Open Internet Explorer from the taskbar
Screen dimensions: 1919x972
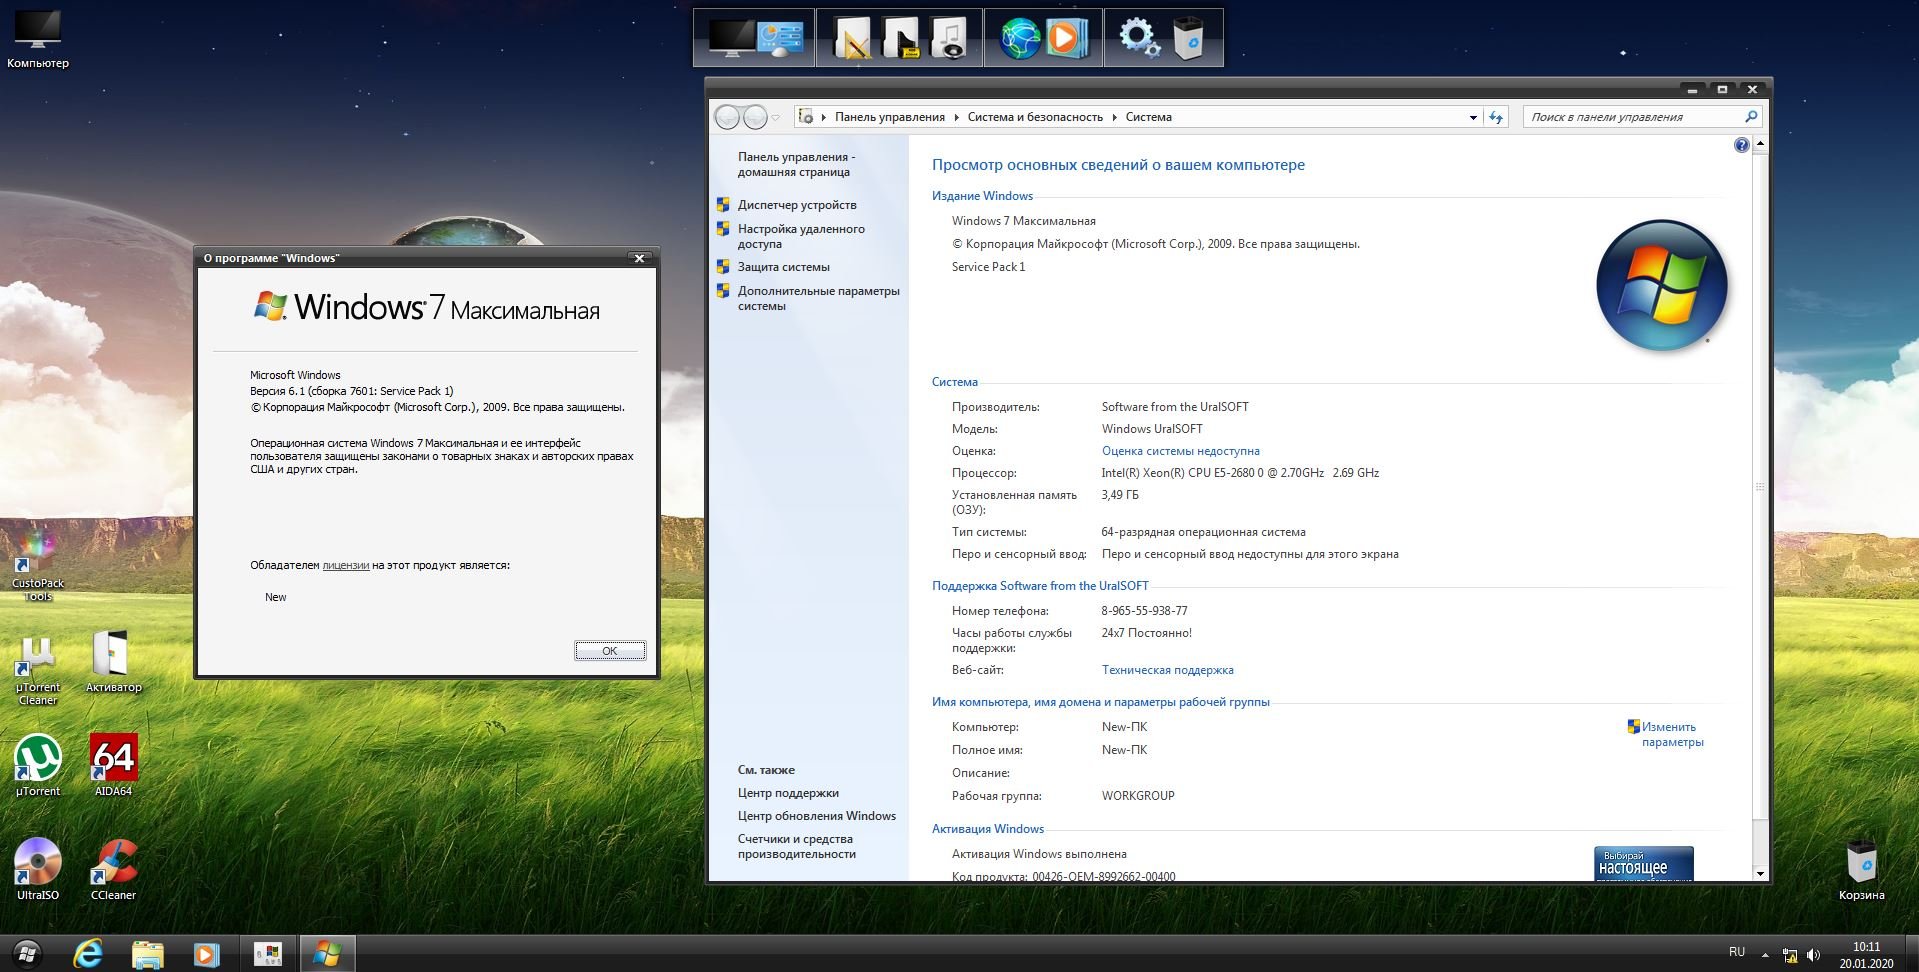tap(88, 954)
